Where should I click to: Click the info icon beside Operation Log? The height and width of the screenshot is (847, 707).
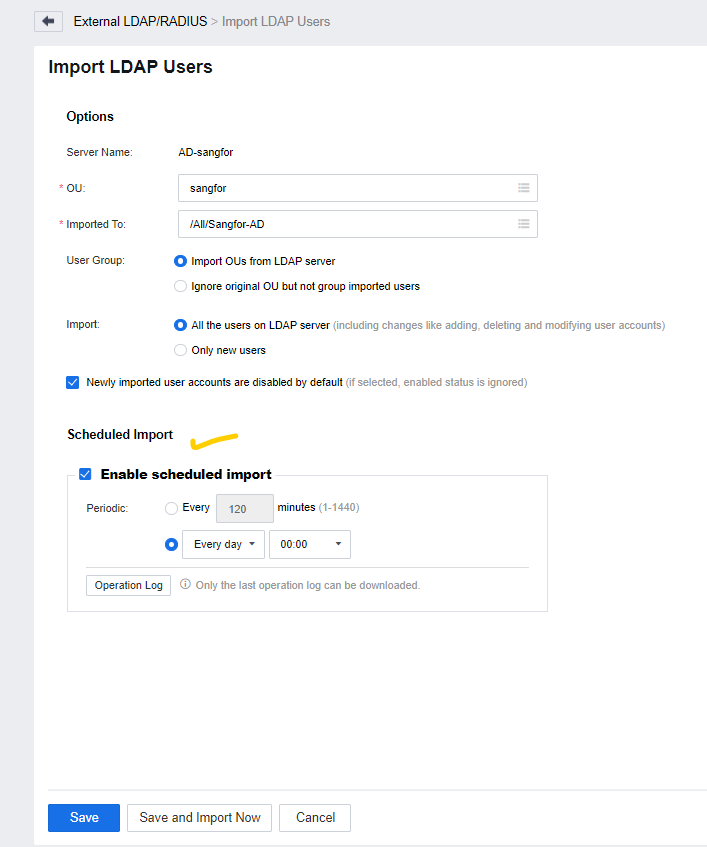(185, 584)
